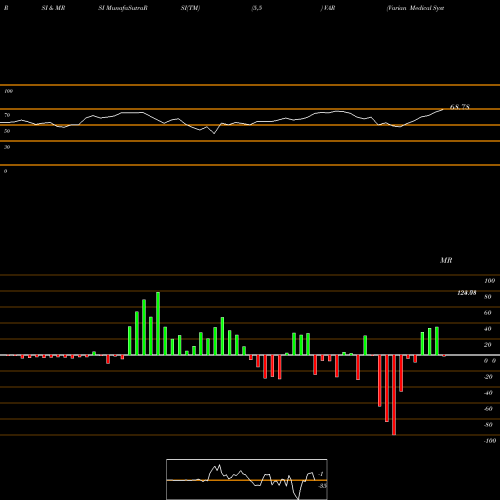Click the ') VAR' ticker text

point(328,8)
